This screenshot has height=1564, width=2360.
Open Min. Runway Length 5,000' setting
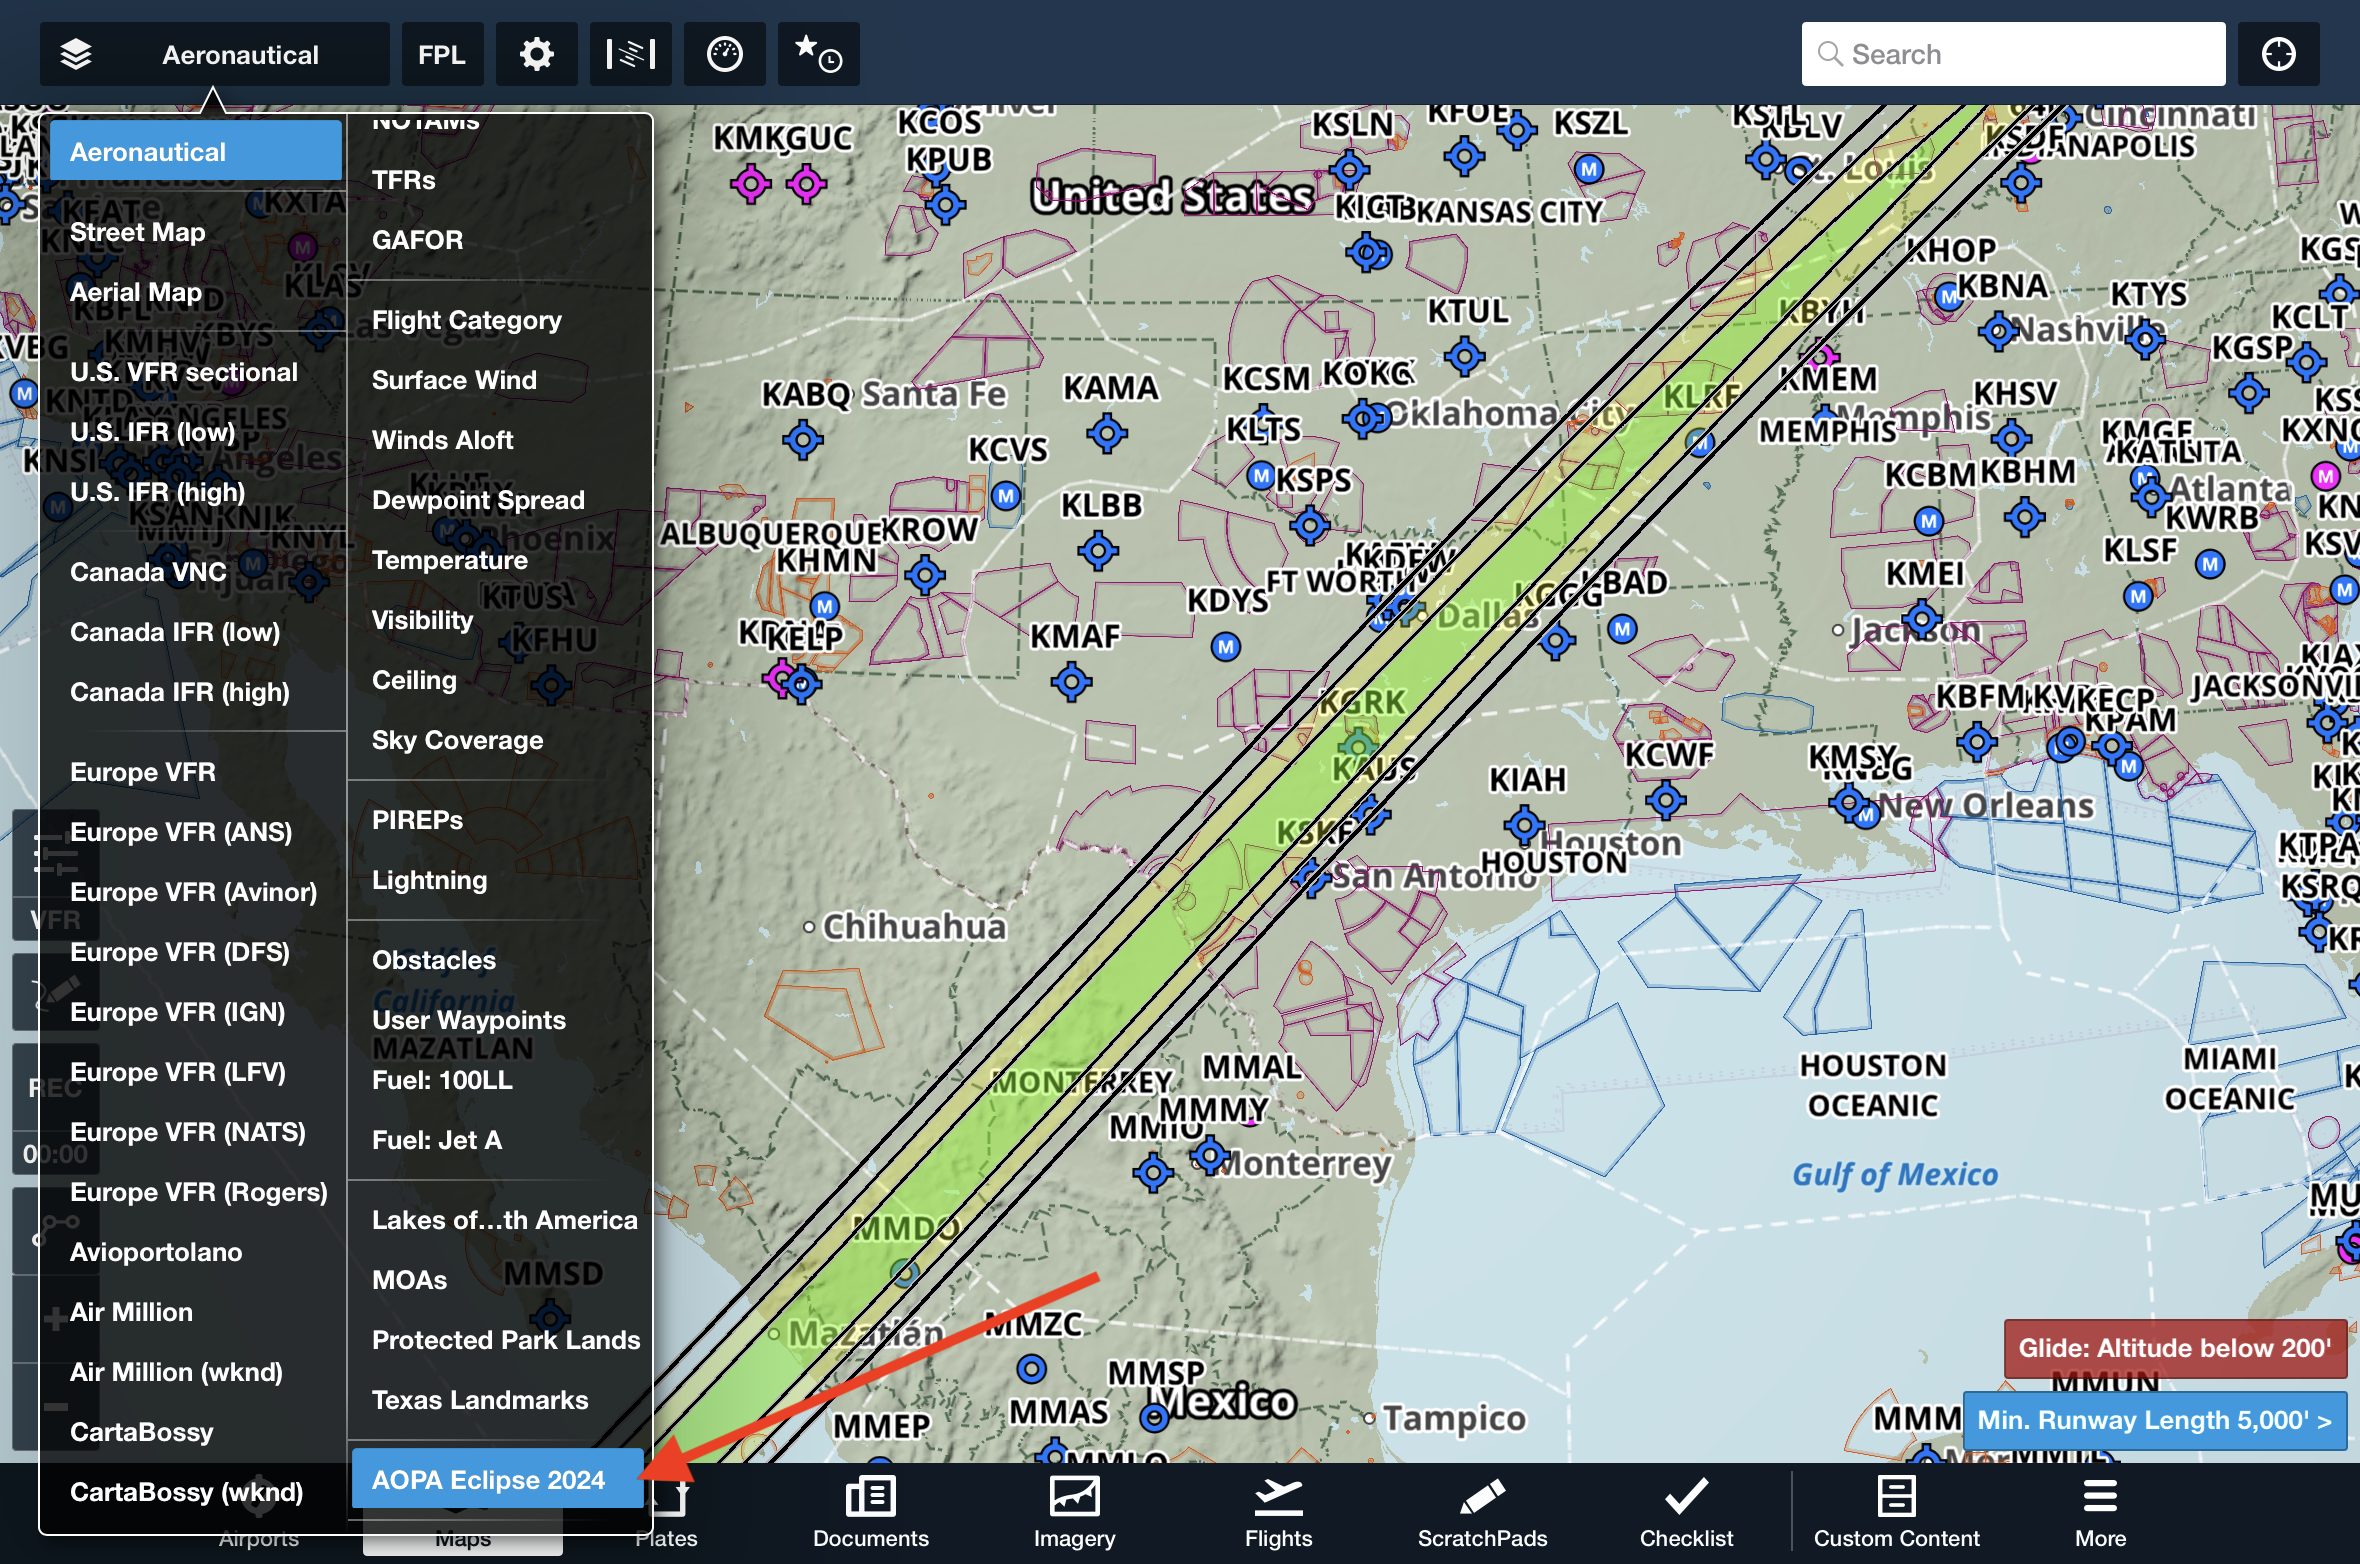[2154, 1420]
